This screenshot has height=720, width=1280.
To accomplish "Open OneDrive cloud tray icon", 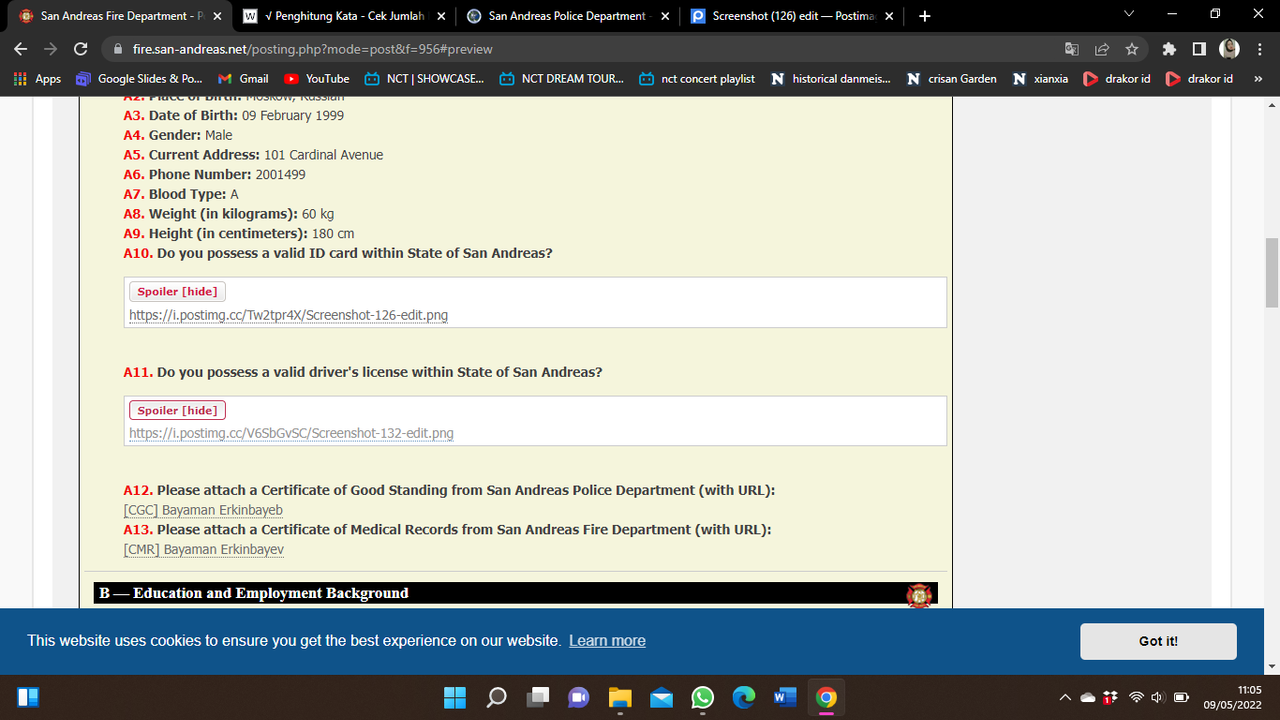I will [x=1088, y=697].
